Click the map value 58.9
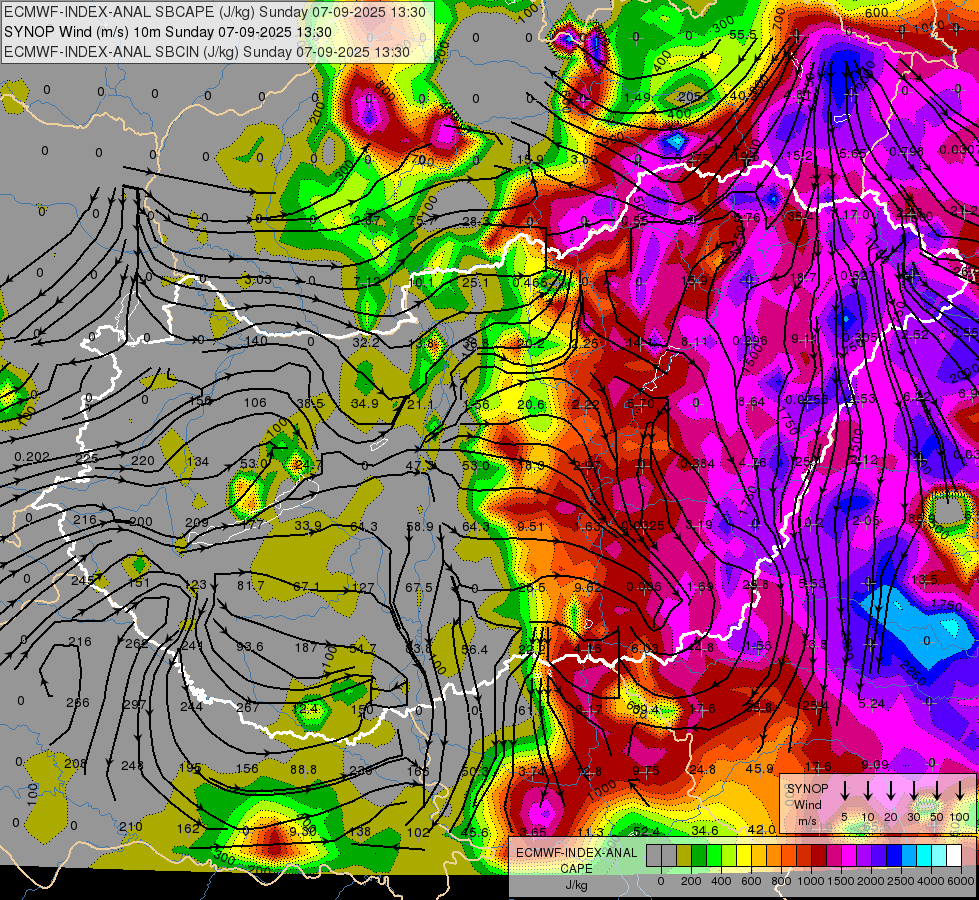Viewport: 979px width, 900px height. [420, 527]
